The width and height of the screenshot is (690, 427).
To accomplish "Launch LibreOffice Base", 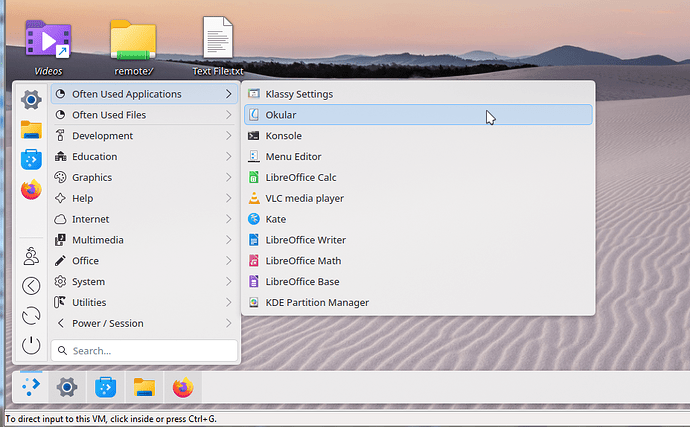I will pos(418,281).
